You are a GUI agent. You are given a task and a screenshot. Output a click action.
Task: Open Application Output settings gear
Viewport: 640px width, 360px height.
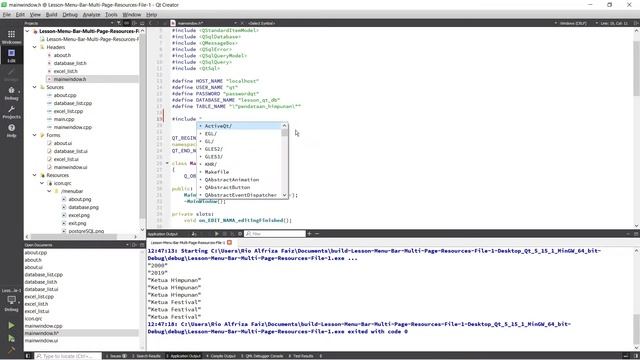240,234
